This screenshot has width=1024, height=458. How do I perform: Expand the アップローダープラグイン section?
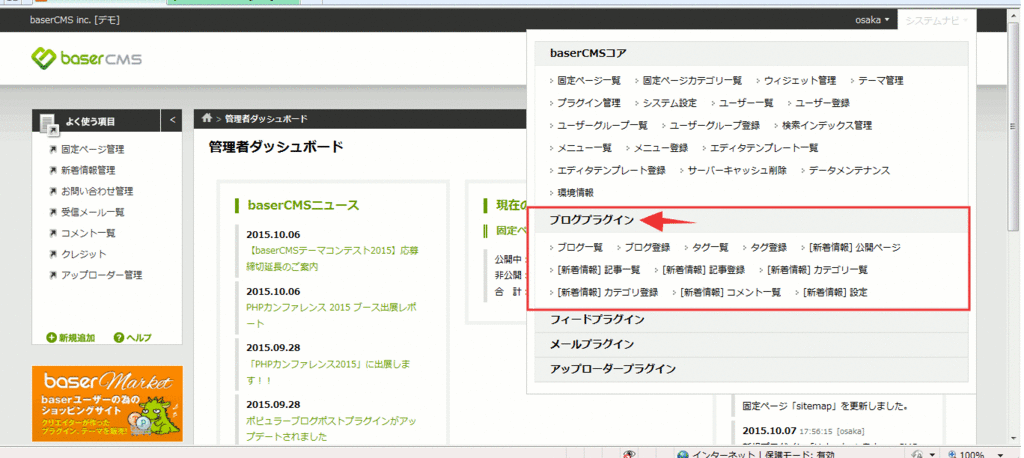click(x=751, y=368)
